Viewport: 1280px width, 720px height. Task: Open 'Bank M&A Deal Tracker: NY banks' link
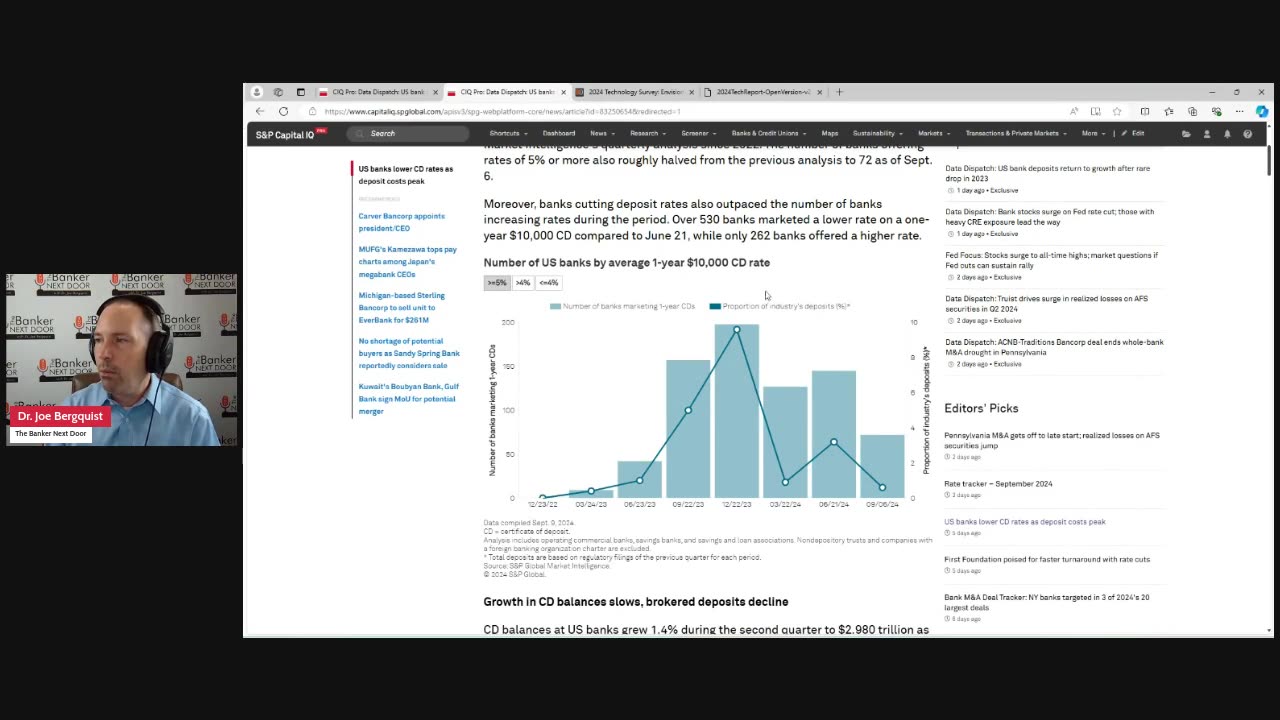[x=1046, y=602]
